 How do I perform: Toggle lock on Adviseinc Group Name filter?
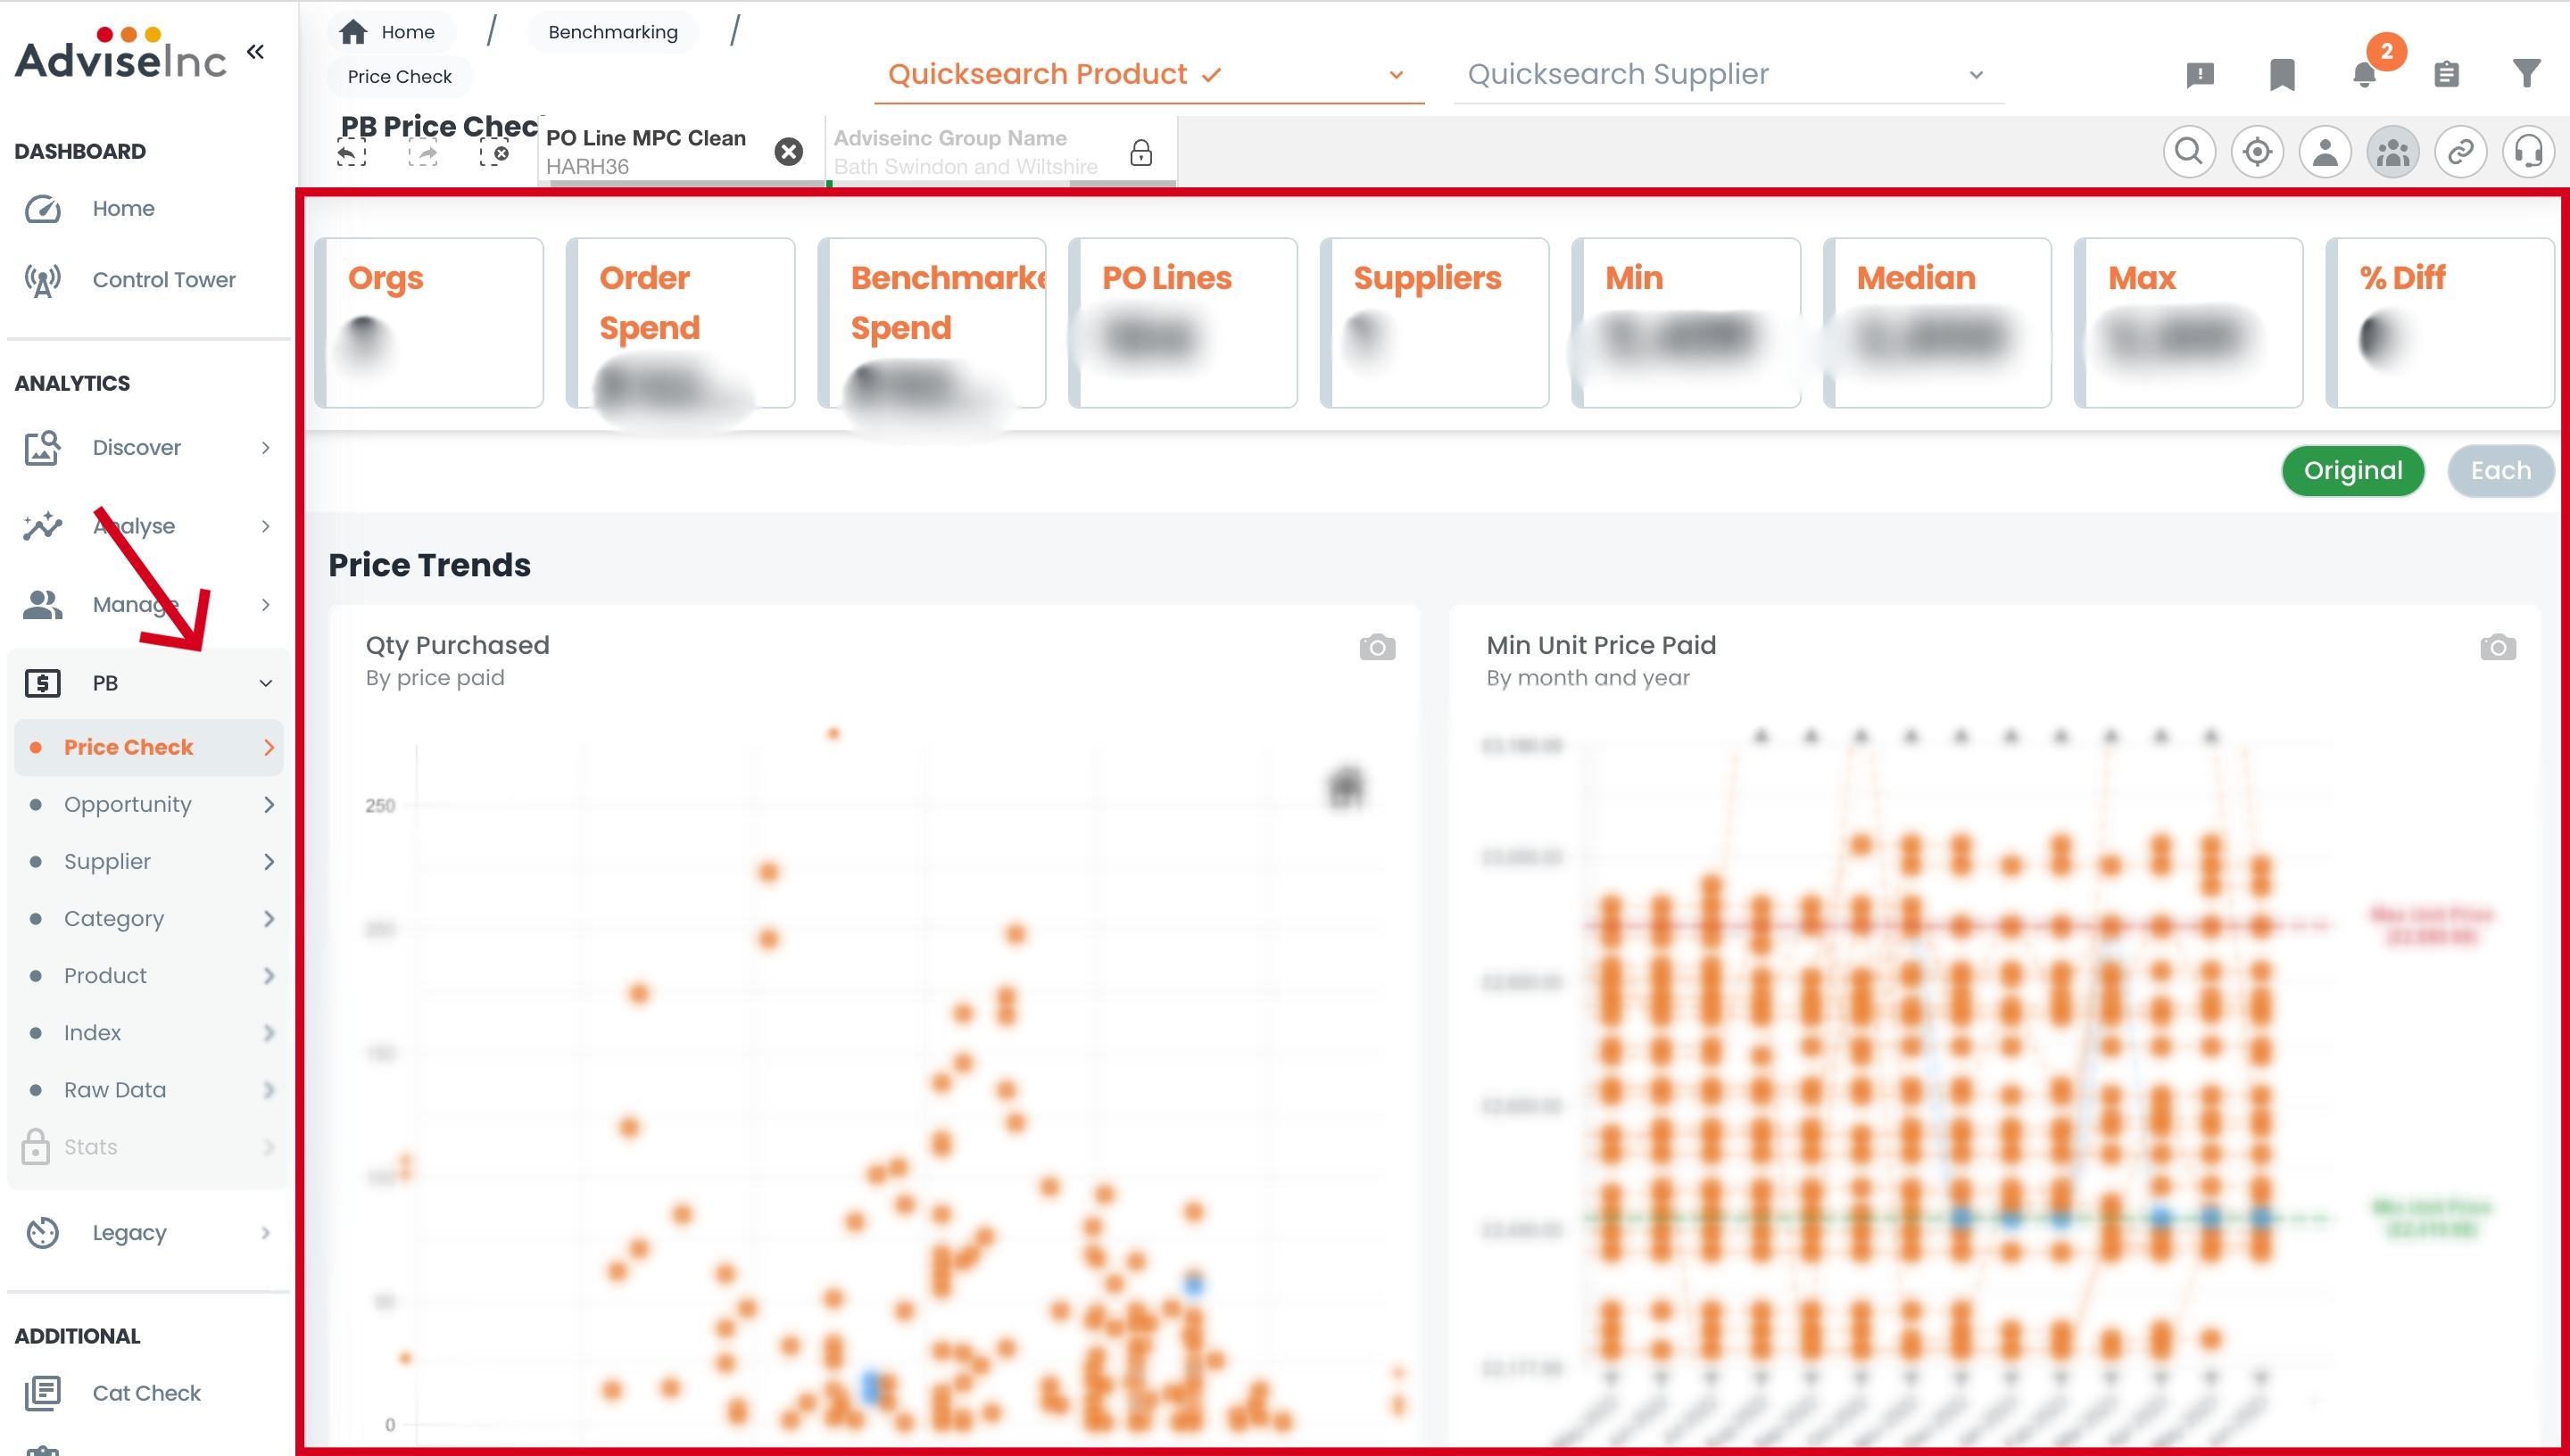[x=1141, y=153]
